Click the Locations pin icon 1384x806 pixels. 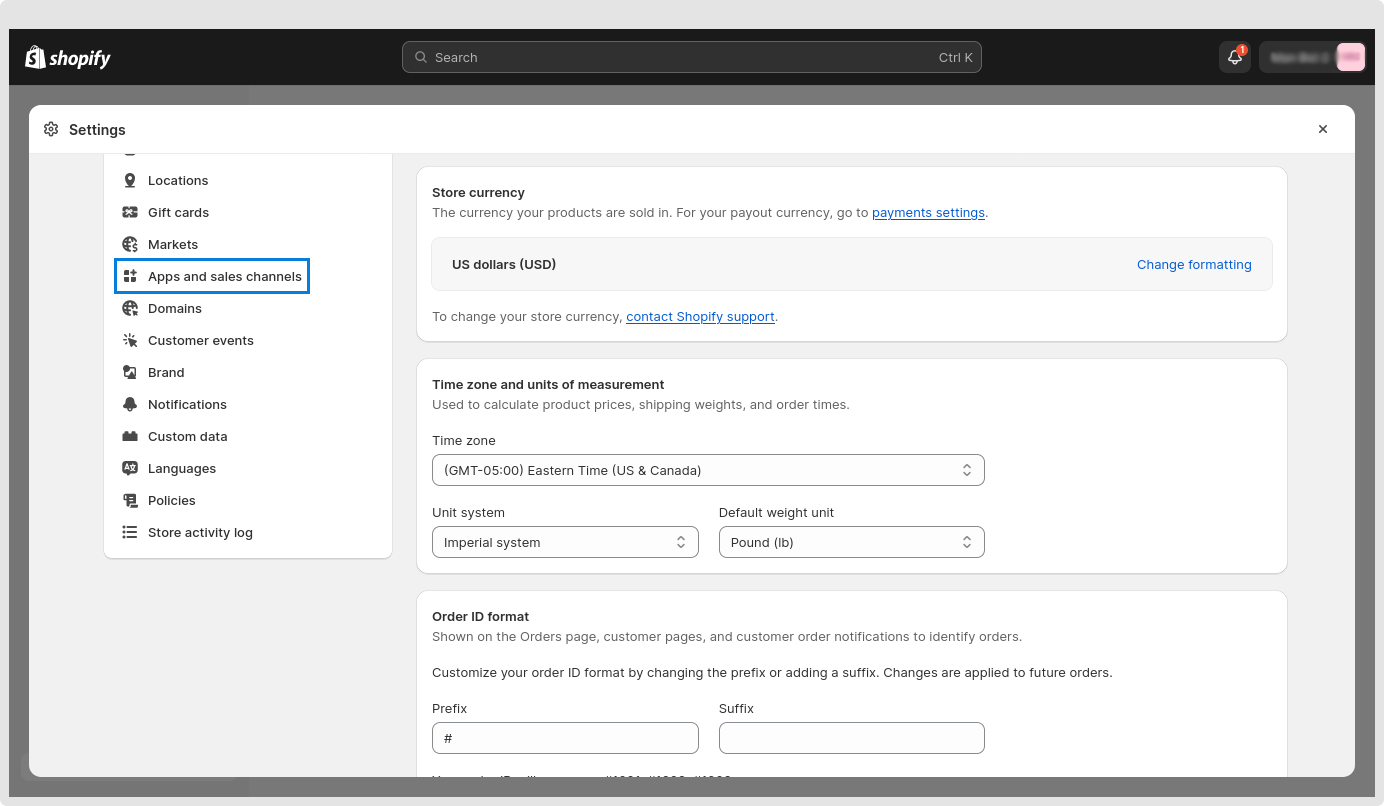click(x=130, y=181)
